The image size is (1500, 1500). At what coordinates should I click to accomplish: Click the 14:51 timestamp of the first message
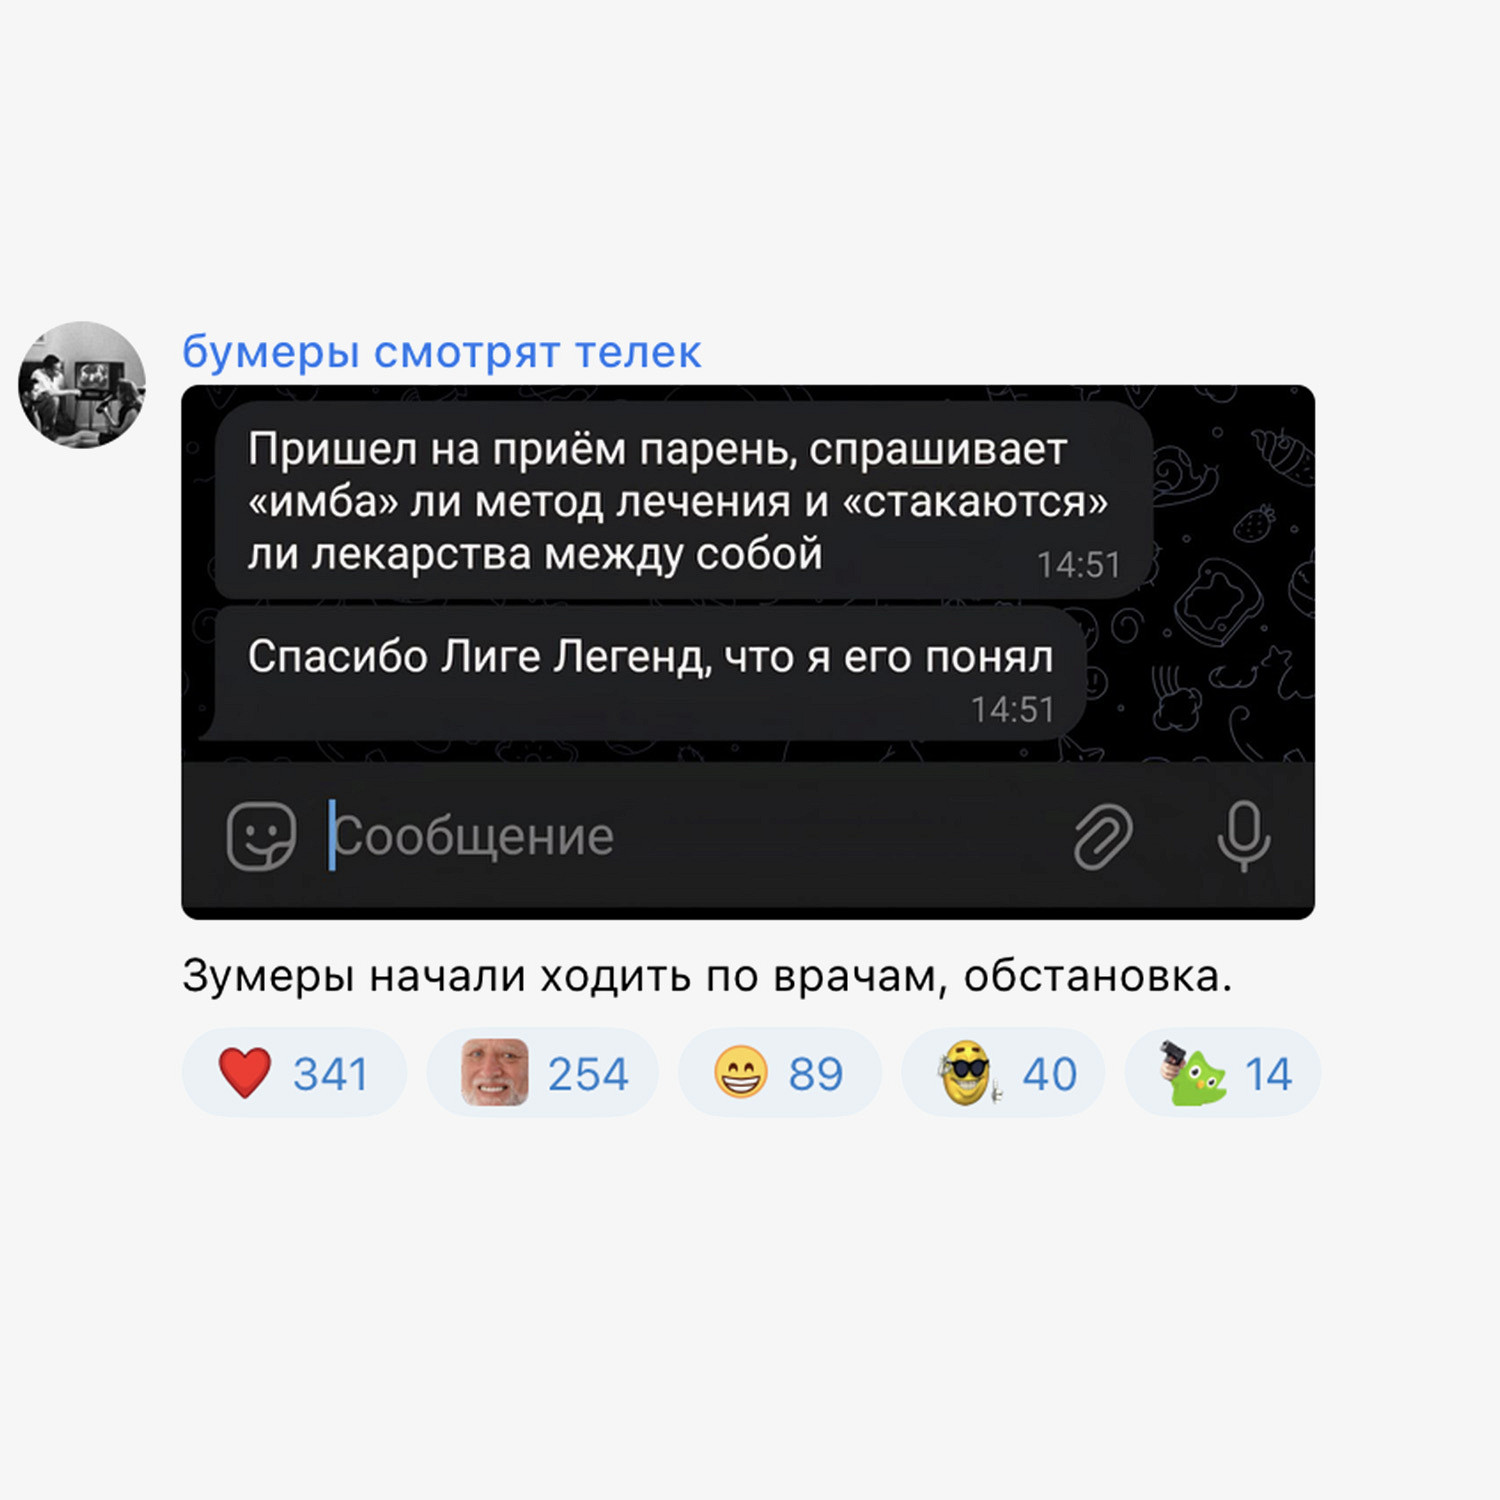(1078, 565)
